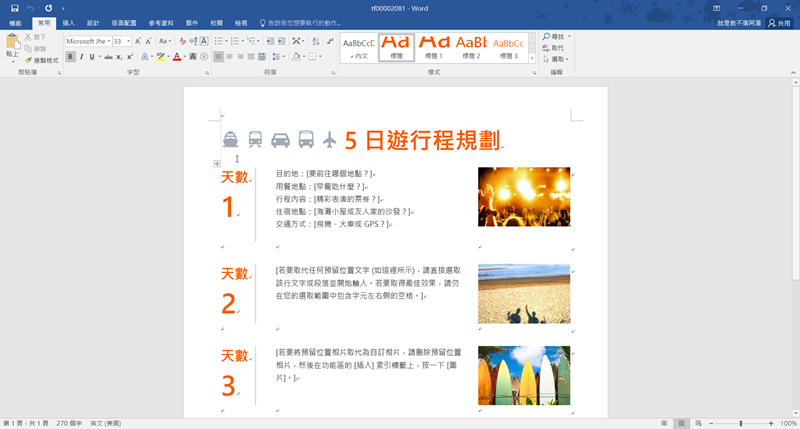Select the concert photo thumbnail for day 1
This screenshot has width=800, height=429.
pyautogui.click(x=524, y=196)
